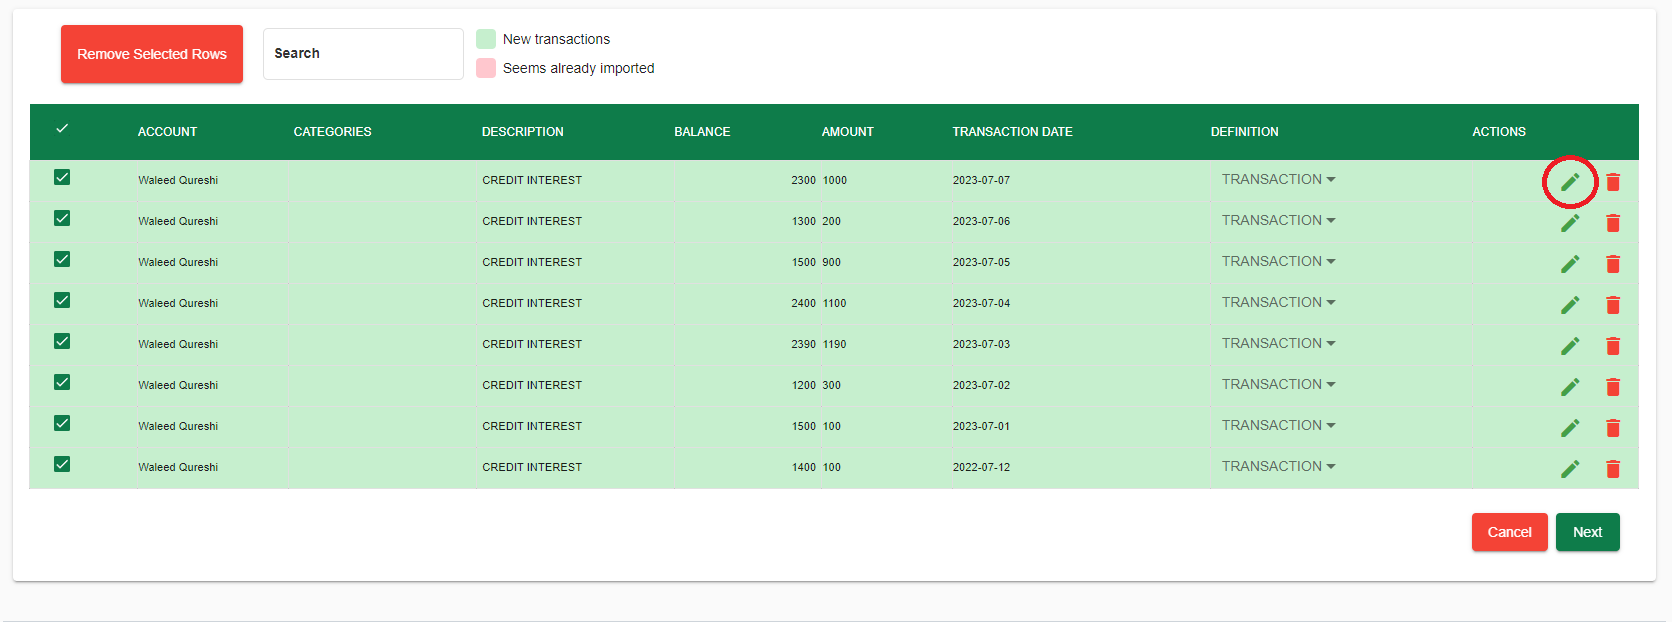Edit the 2022-07-12 transaction row
1672x622 pixels.
pyautogui.click(x=1570, y=469)
